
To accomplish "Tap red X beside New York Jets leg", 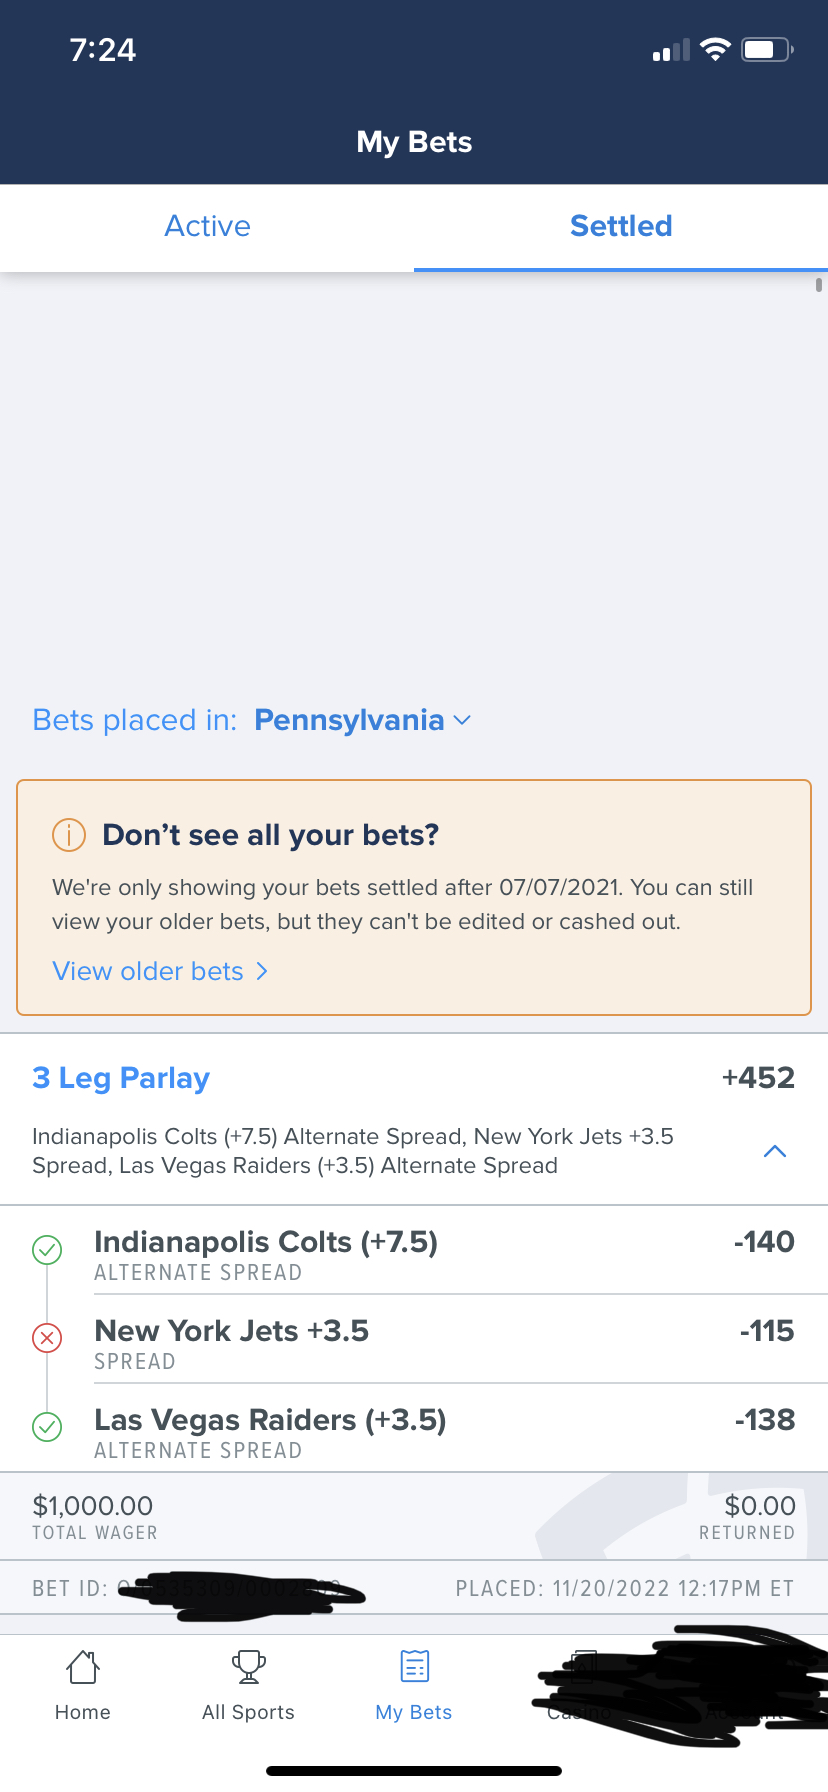I will [x=47, y=1338].
